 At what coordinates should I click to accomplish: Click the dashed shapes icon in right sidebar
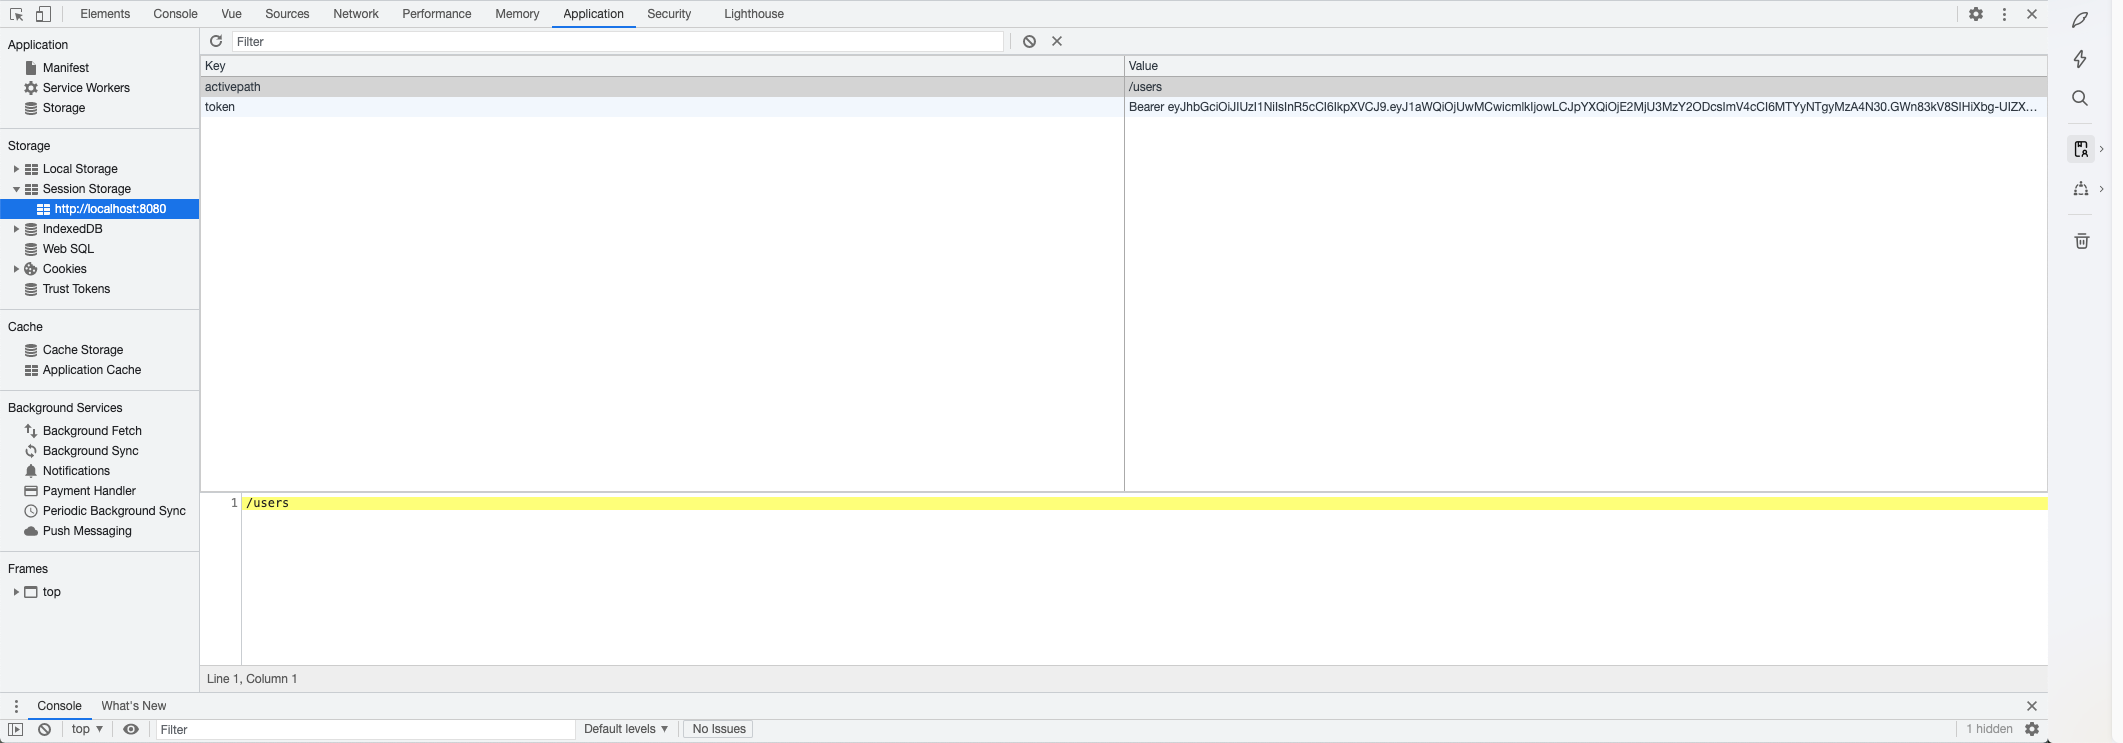tap(2081, 189)
